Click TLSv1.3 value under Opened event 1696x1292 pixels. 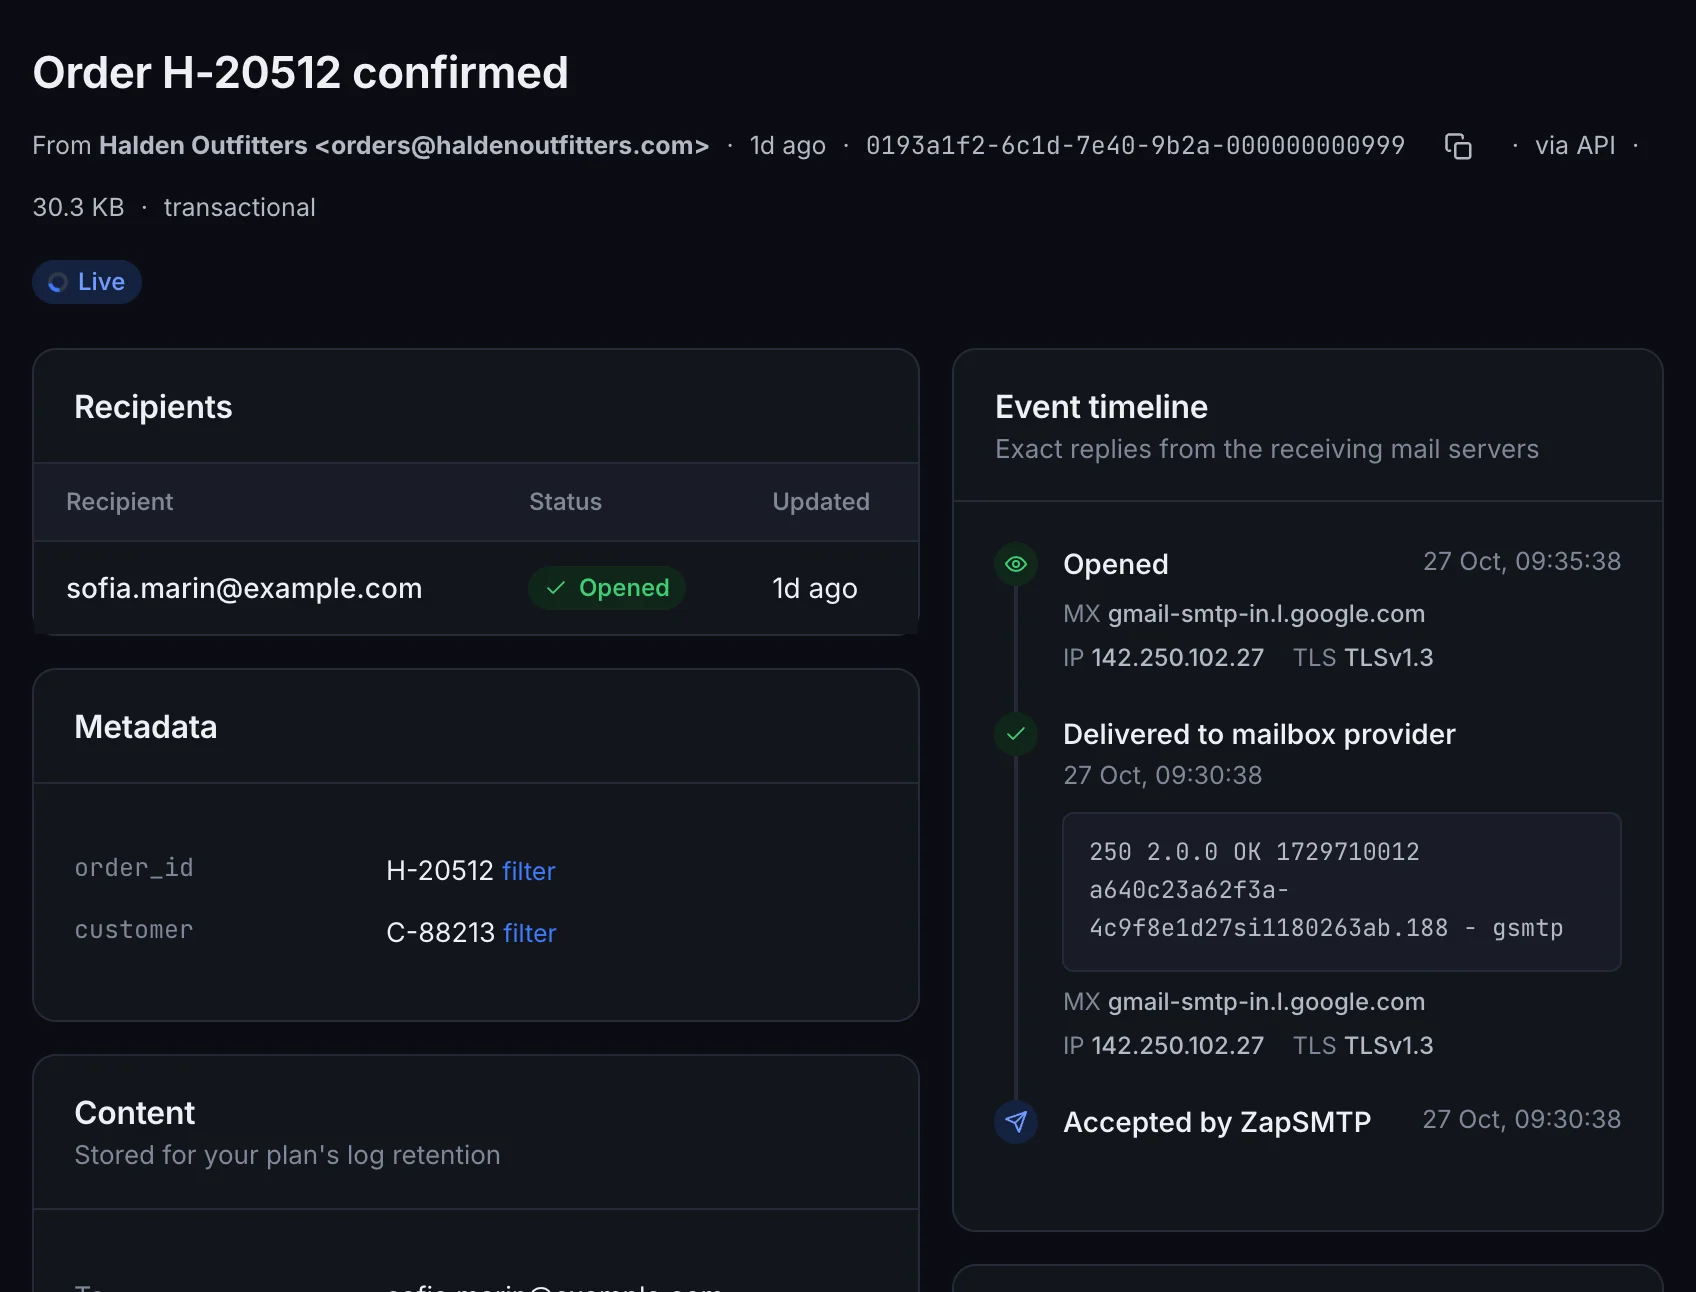[x=1389, y=658]
